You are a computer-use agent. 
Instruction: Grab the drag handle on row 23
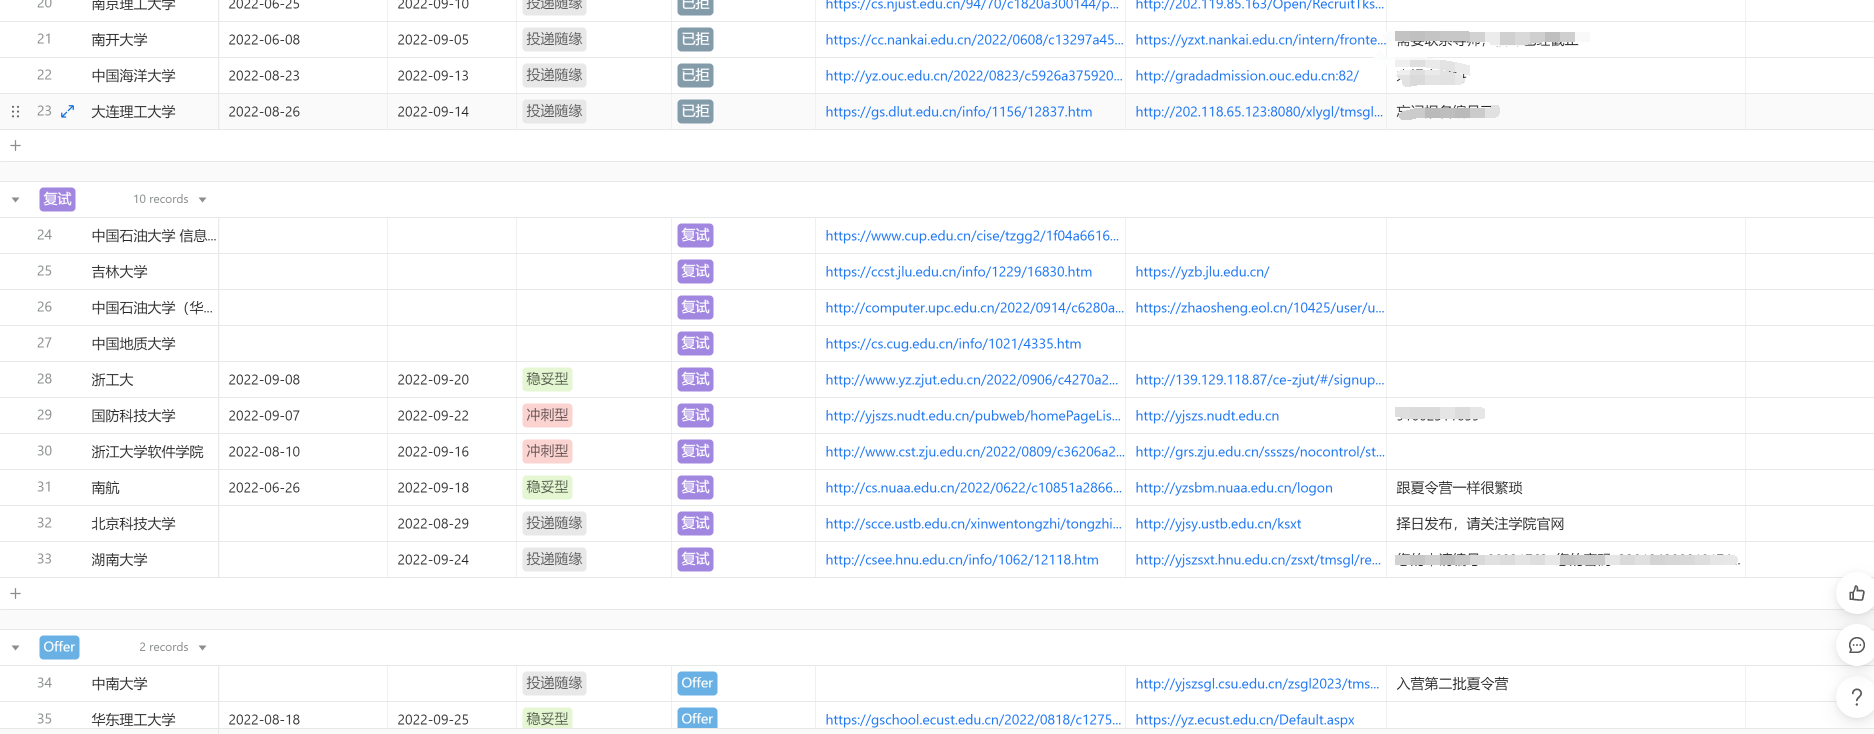[x=15, y=112]
